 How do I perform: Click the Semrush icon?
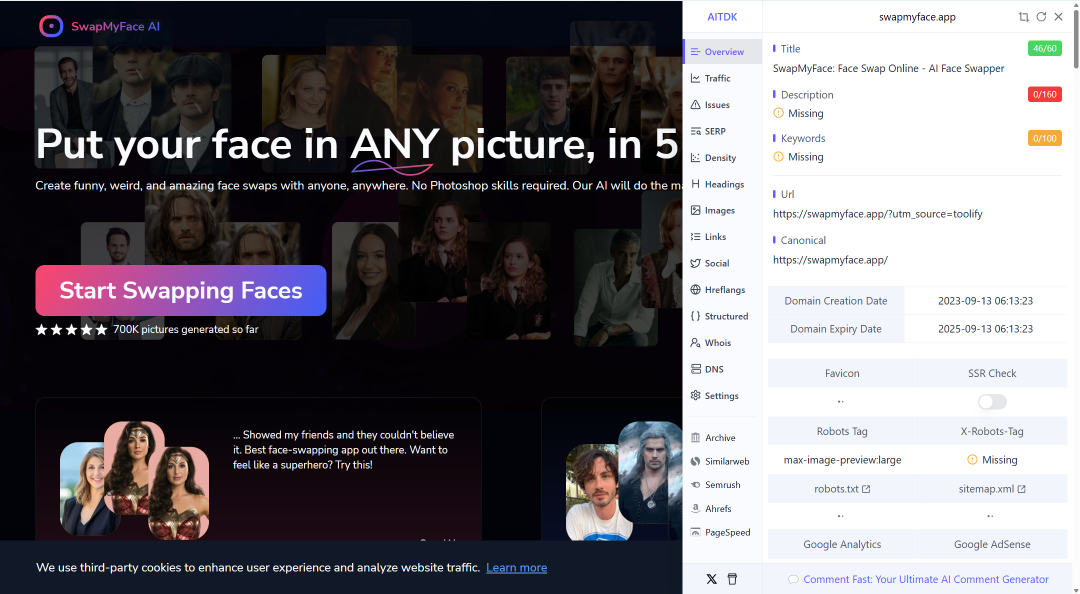tap(696, 484)
